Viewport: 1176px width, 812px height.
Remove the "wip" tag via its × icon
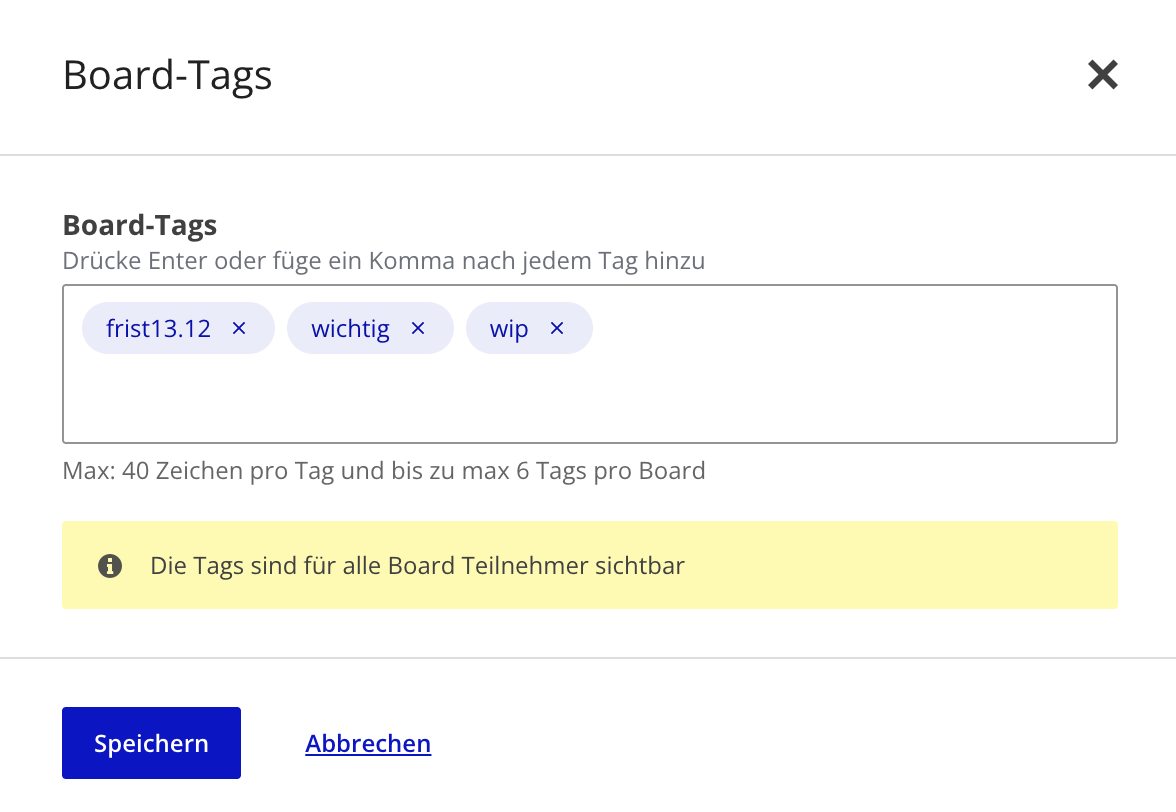coord(556,327)
